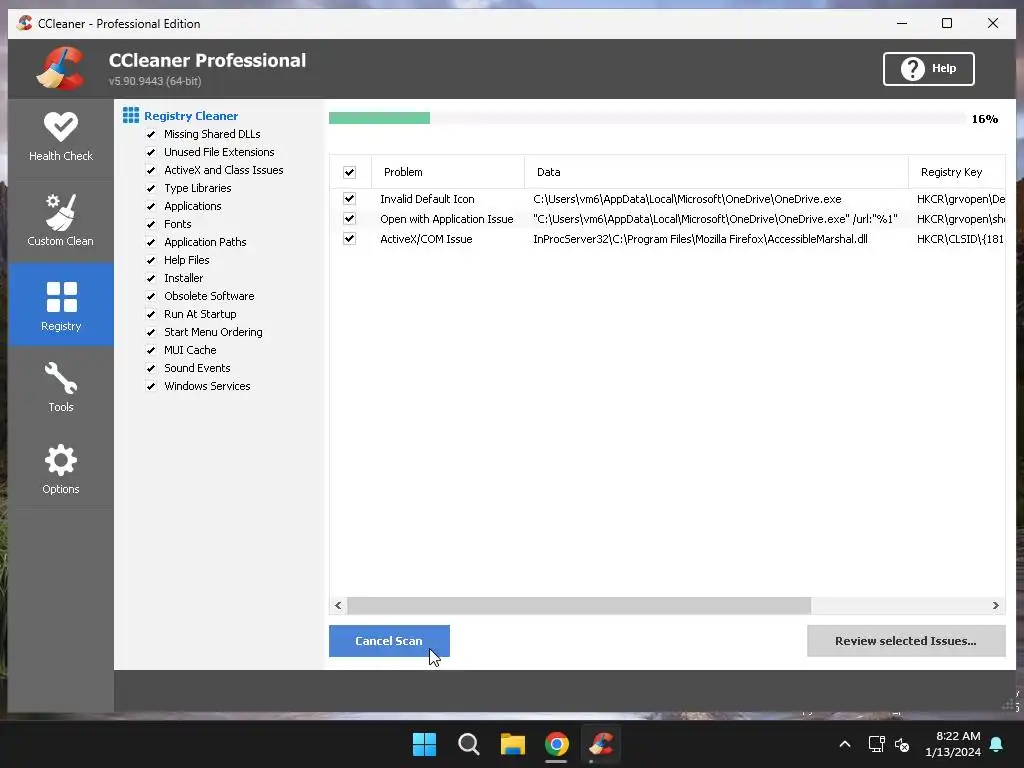Screen dimensions: 1024x768
Task: Toggle Help Files checkbox
Action: [x=151, y=260]
